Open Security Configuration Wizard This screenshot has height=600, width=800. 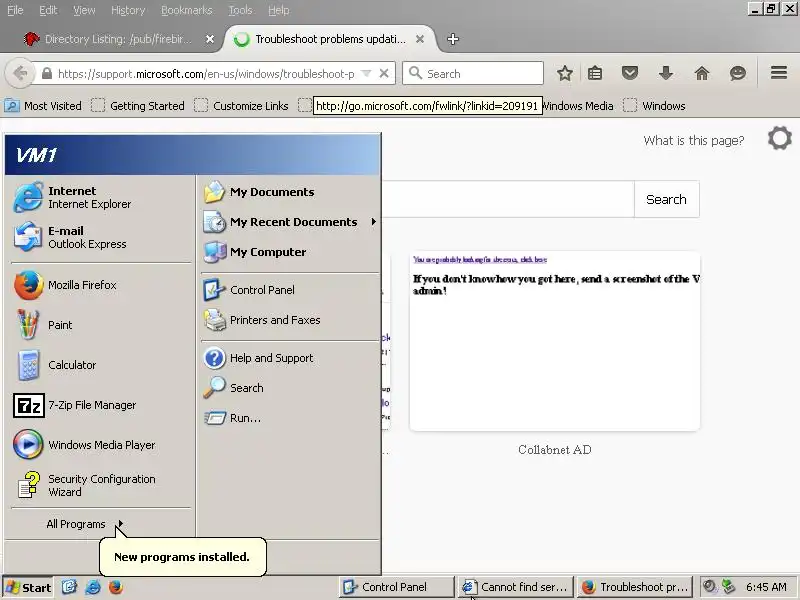tap(101, 485)
